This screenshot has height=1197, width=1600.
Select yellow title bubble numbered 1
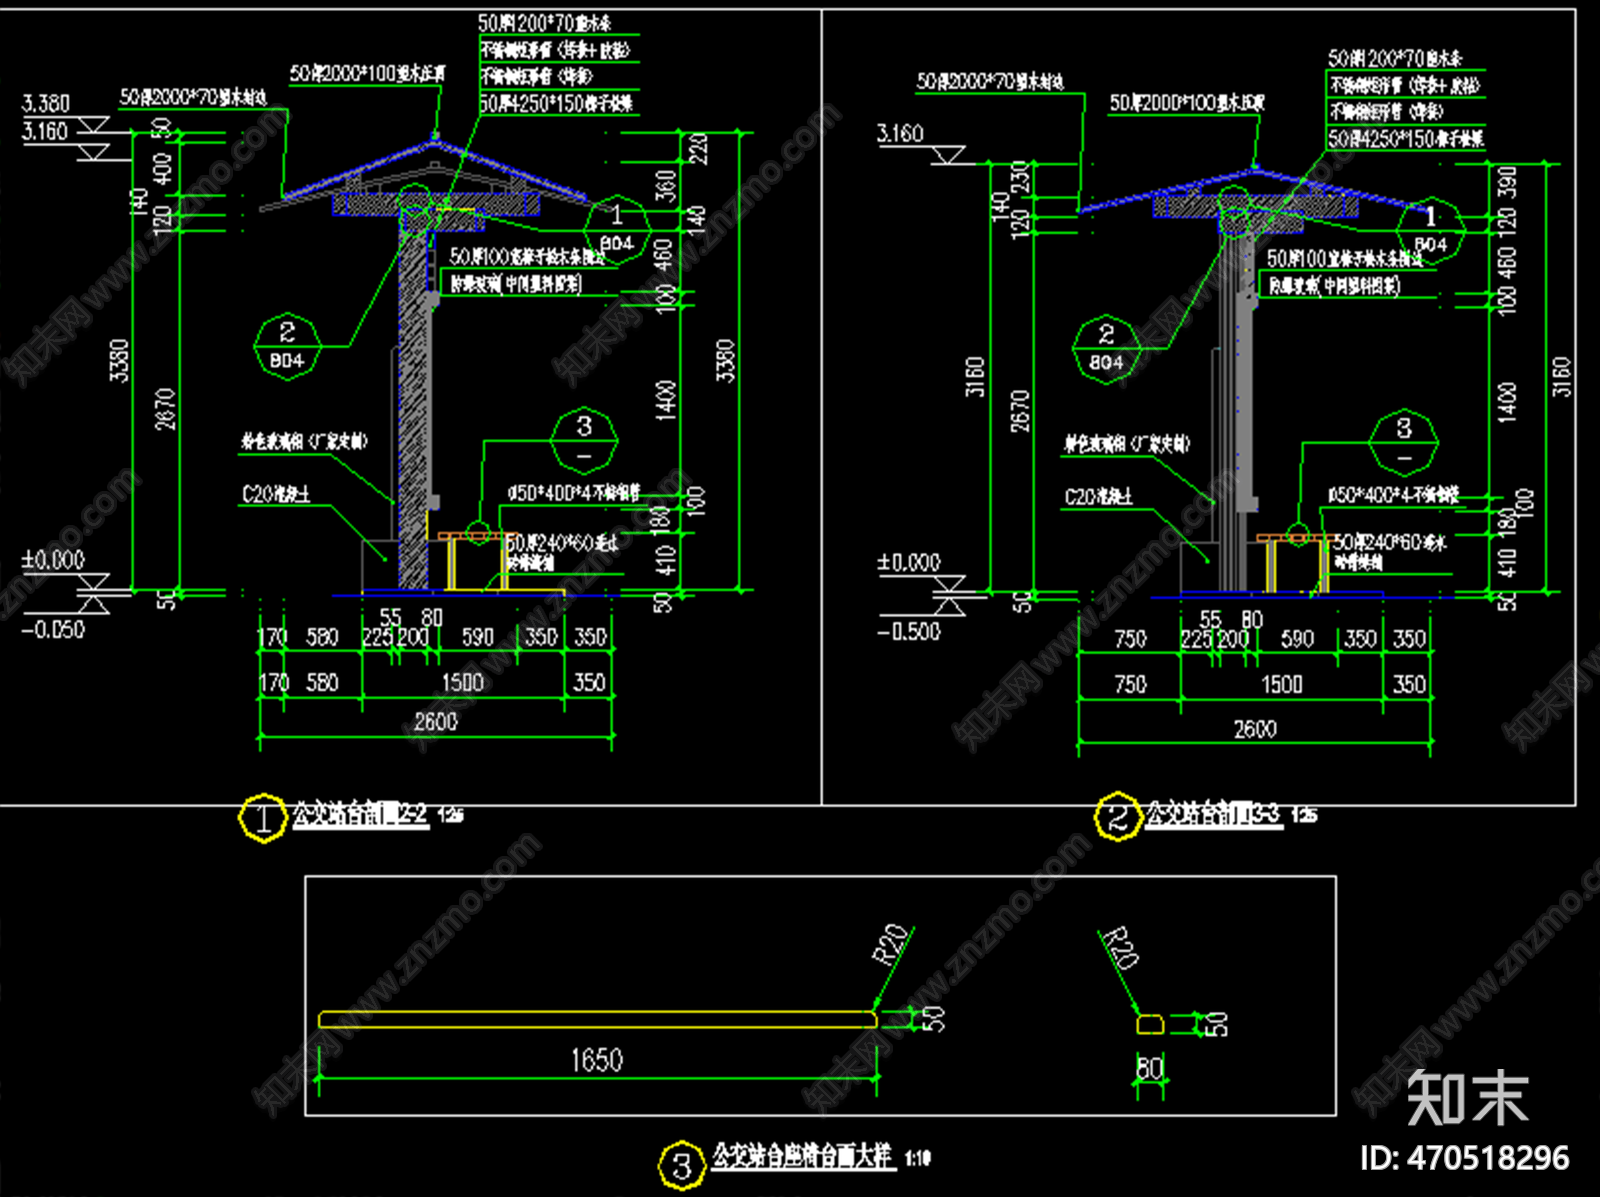pyautogui.click(x=263, y=820)
